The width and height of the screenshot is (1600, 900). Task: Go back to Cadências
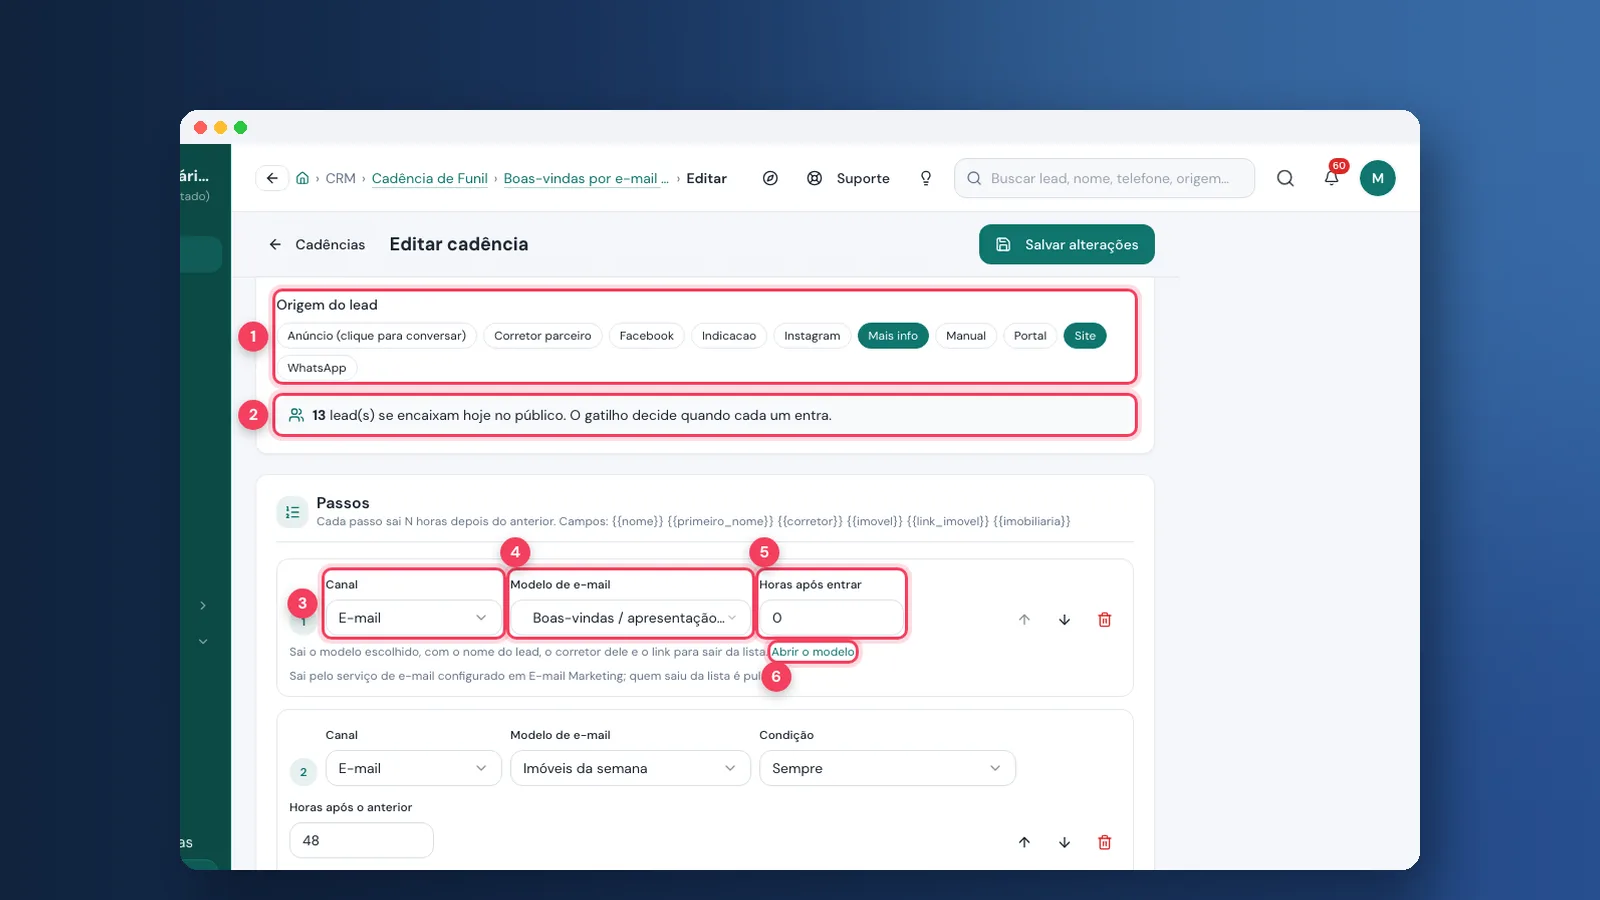(x=317, y=244)
